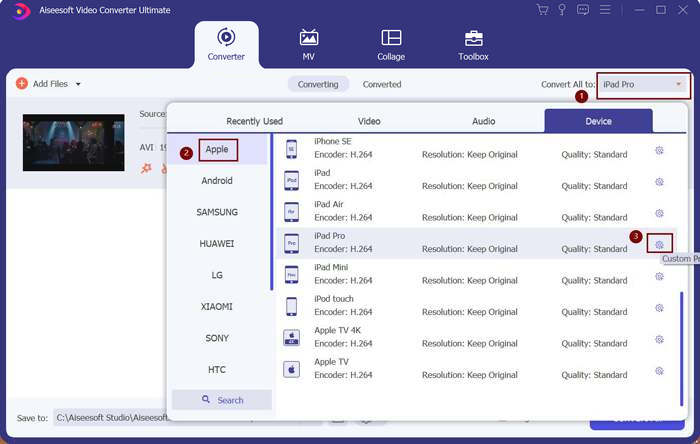
Task: Click the Apple TV 4K device icon
Action: pyautogui.click(x=291, y=338)
